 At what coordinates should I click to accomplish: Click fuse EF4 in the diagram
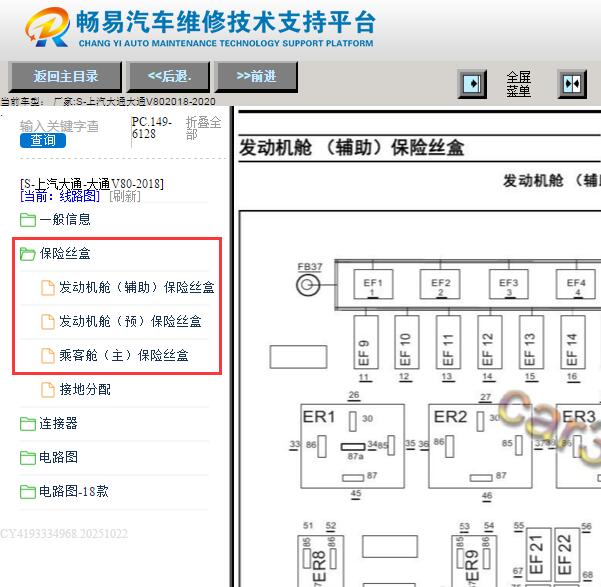[576, 284]
